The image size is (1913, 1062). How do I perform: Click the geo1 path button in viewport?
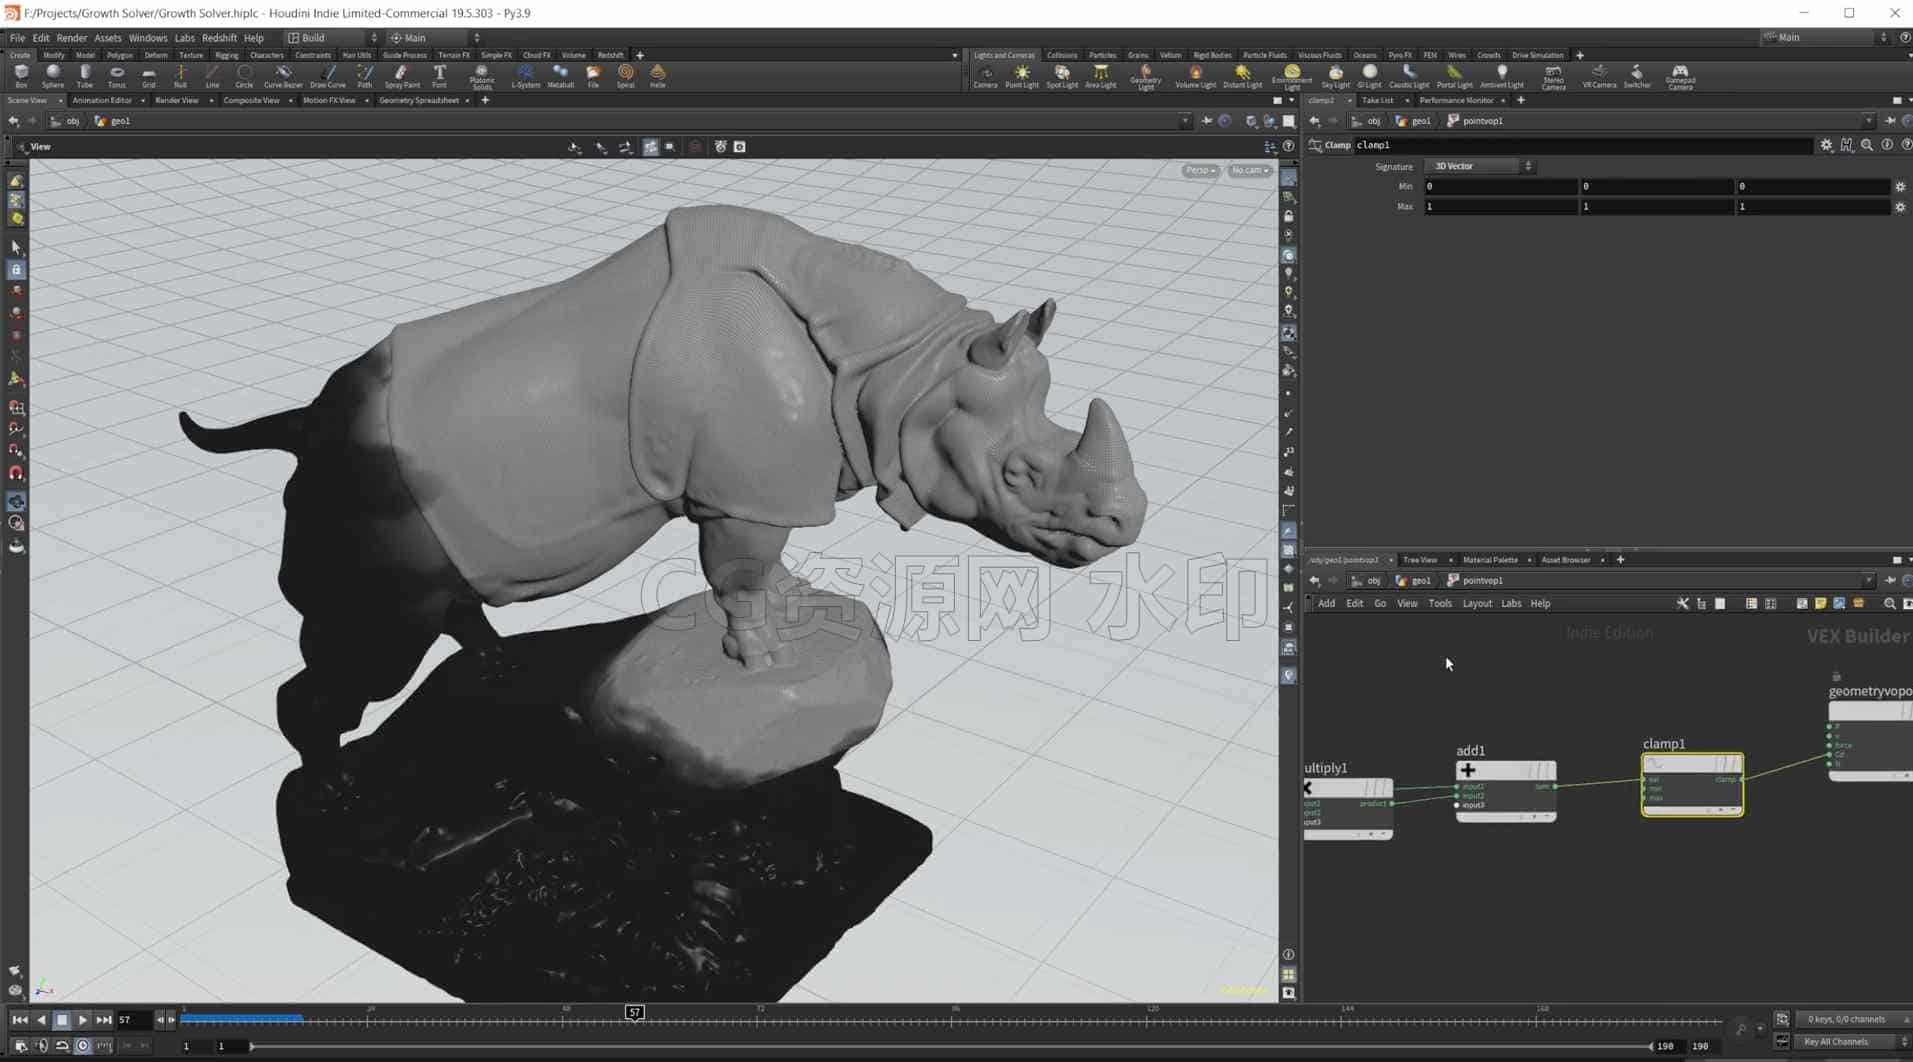[113, 121]
